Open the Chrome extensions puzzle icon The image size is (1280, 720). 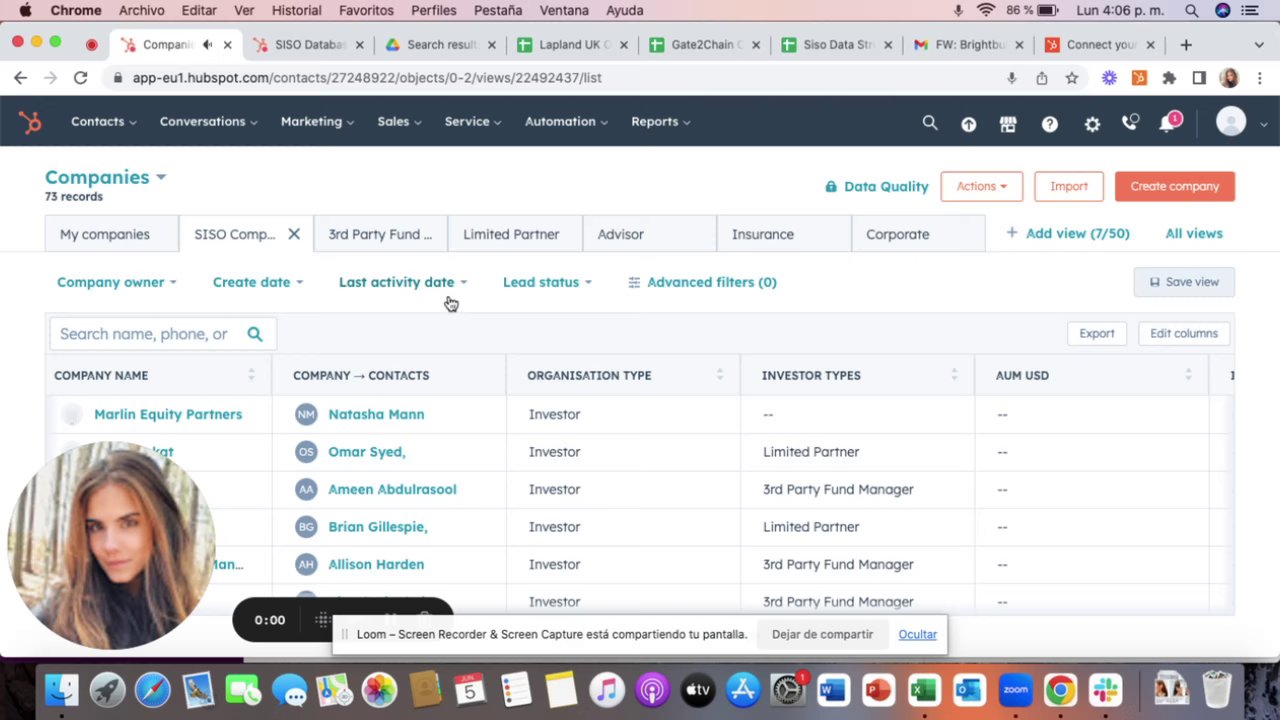[1169, 78]
